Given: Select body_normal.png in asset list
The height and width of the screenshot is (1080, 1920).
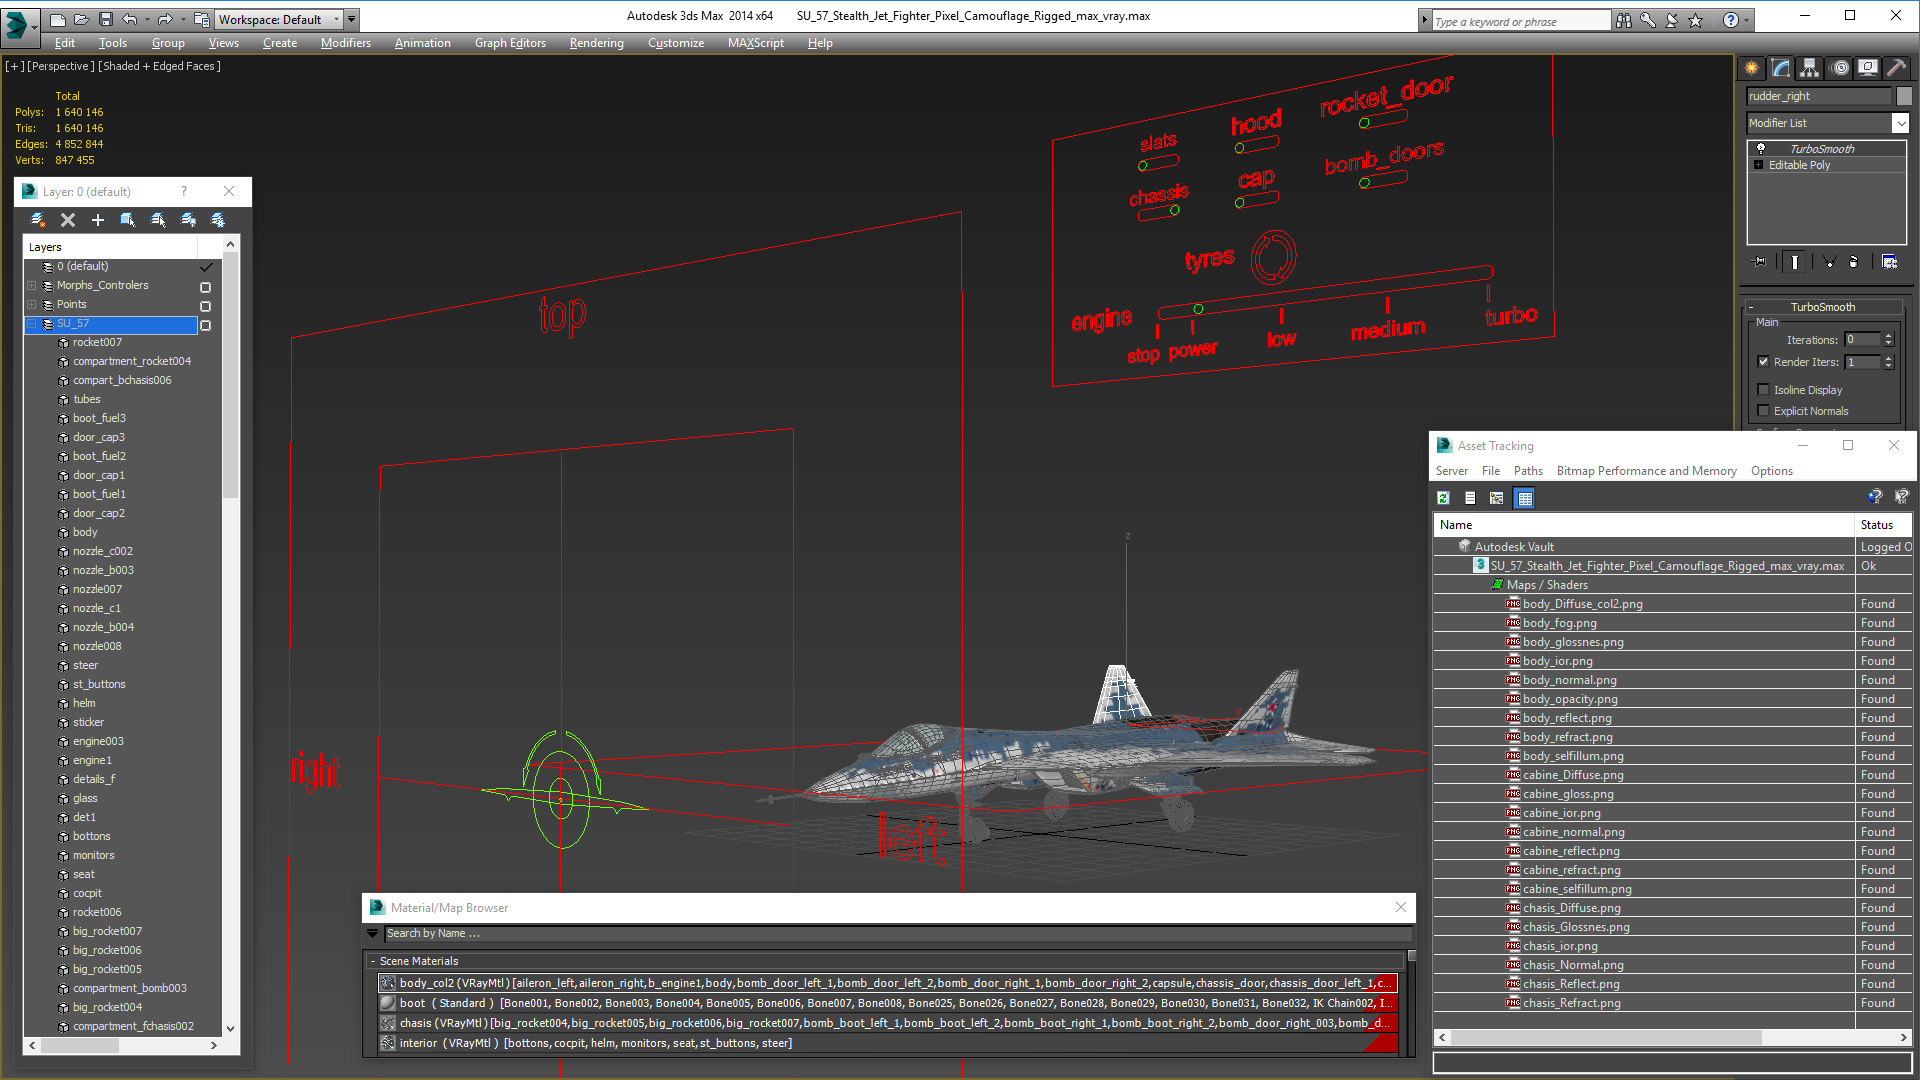Looking at the screenshot, I should 1569,680.
